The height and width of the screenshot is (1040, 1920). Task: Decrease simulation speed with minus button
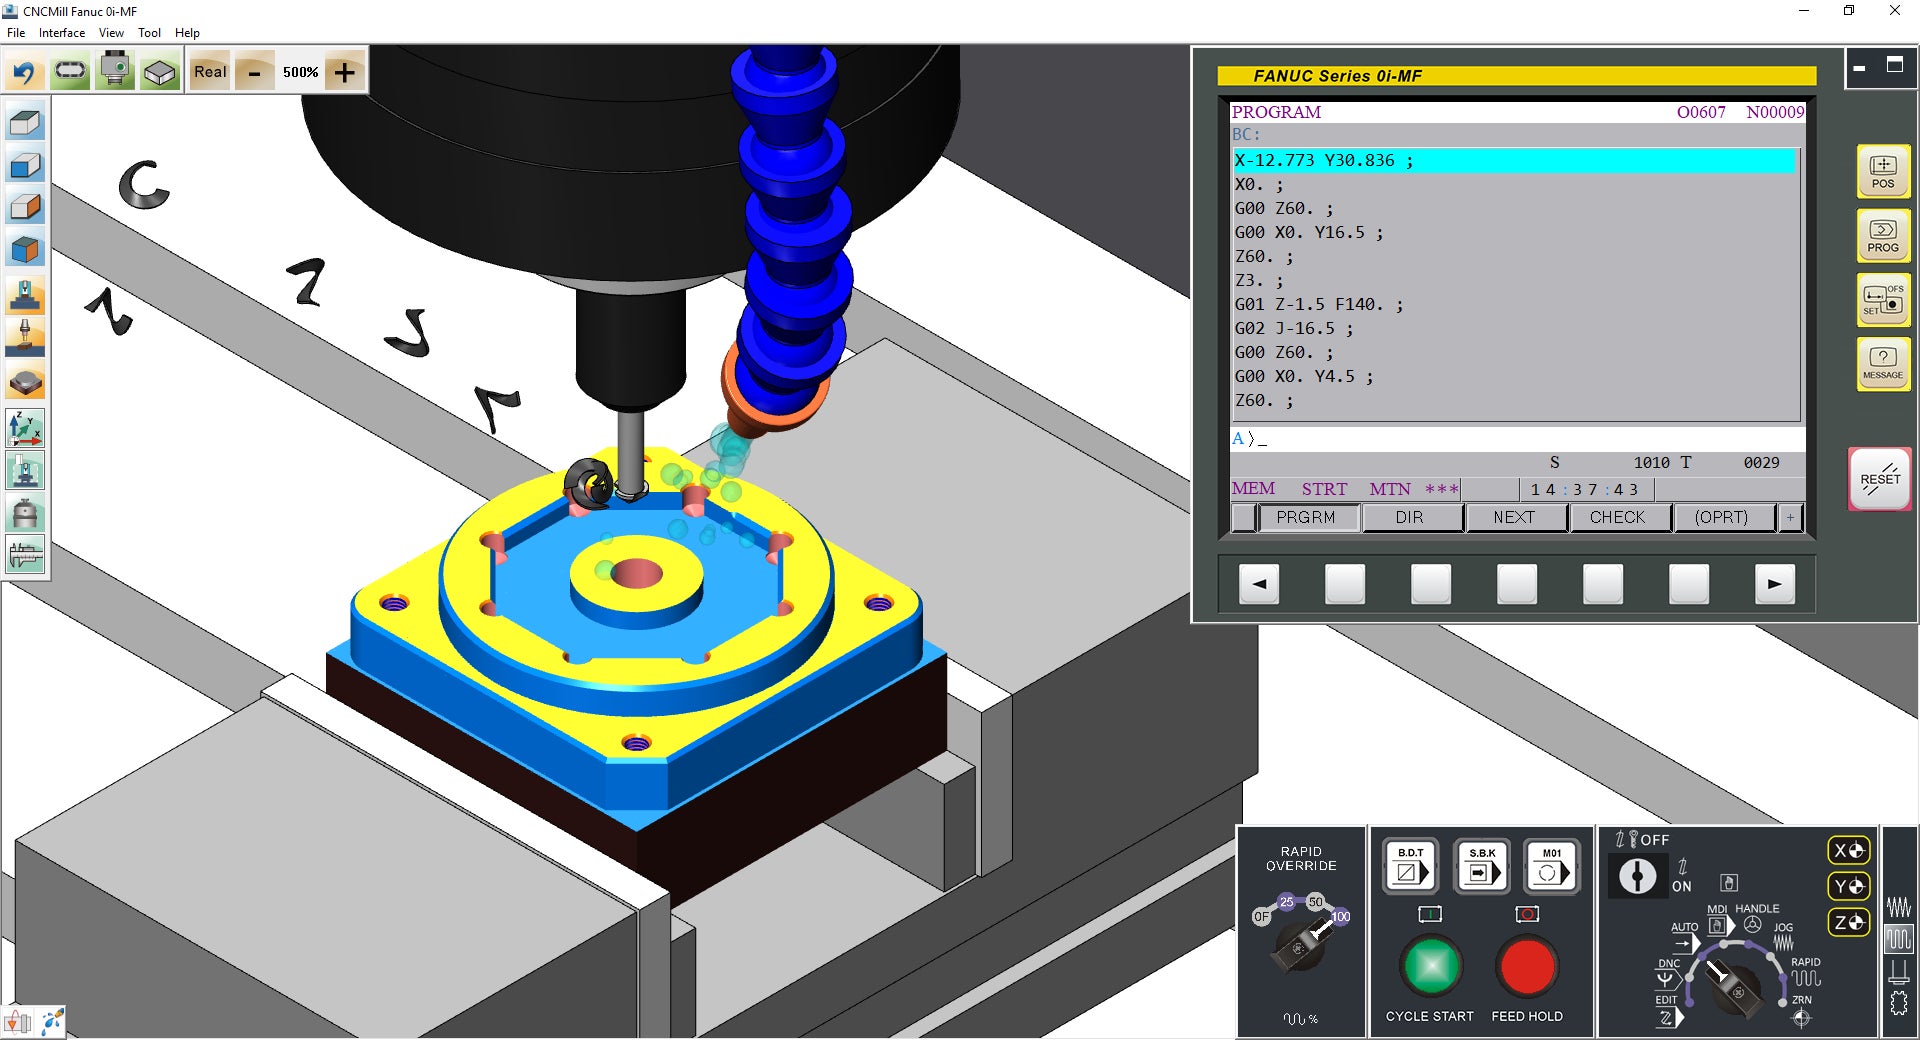[255, 72]
